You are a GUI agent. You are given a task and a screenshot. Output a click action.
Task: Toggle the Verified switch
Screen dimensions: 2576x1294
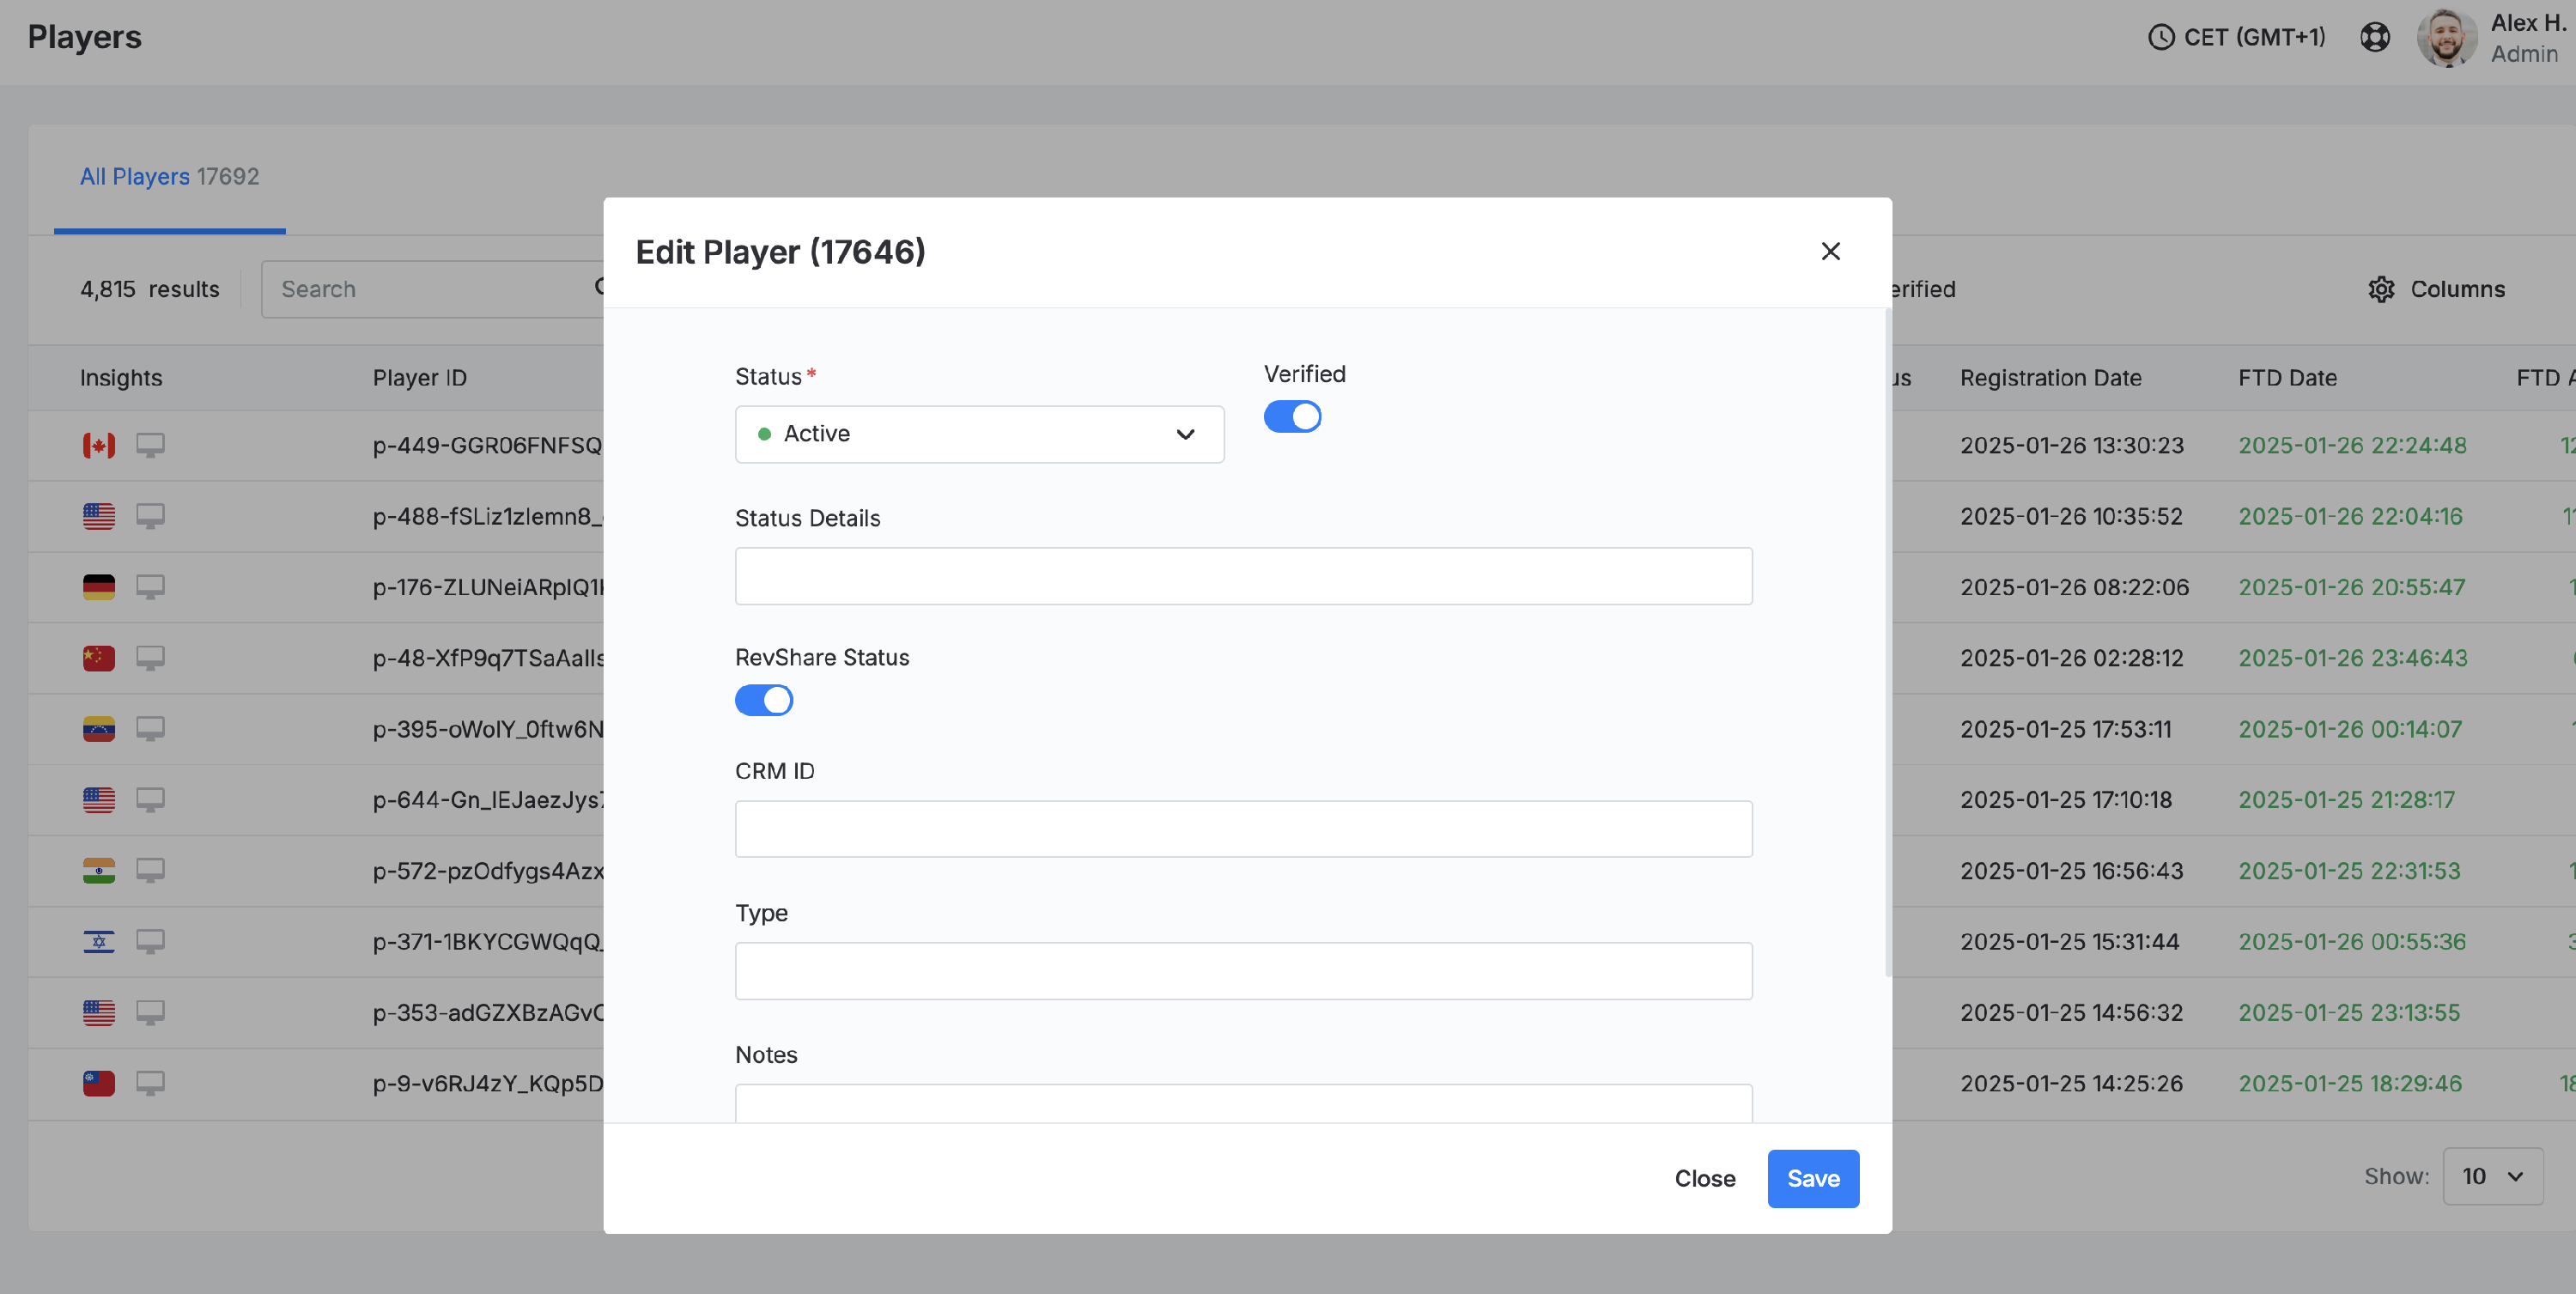tap(1292, 416)
